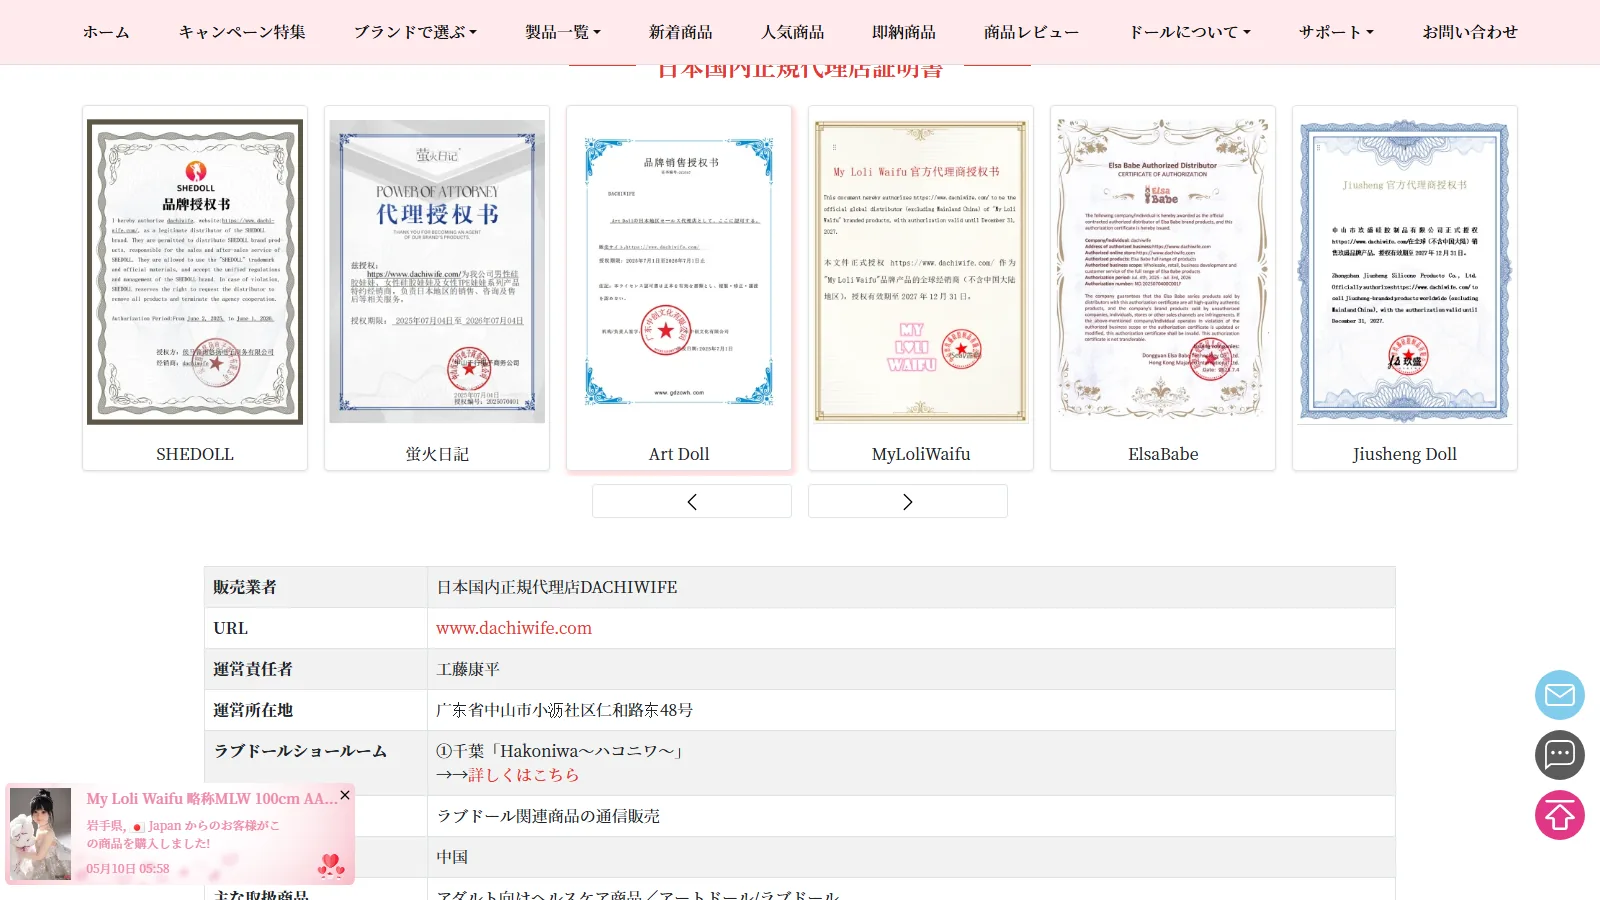
Task: Expand the 製品一覧 dropdown menu
Action: [x=563, y=32]
